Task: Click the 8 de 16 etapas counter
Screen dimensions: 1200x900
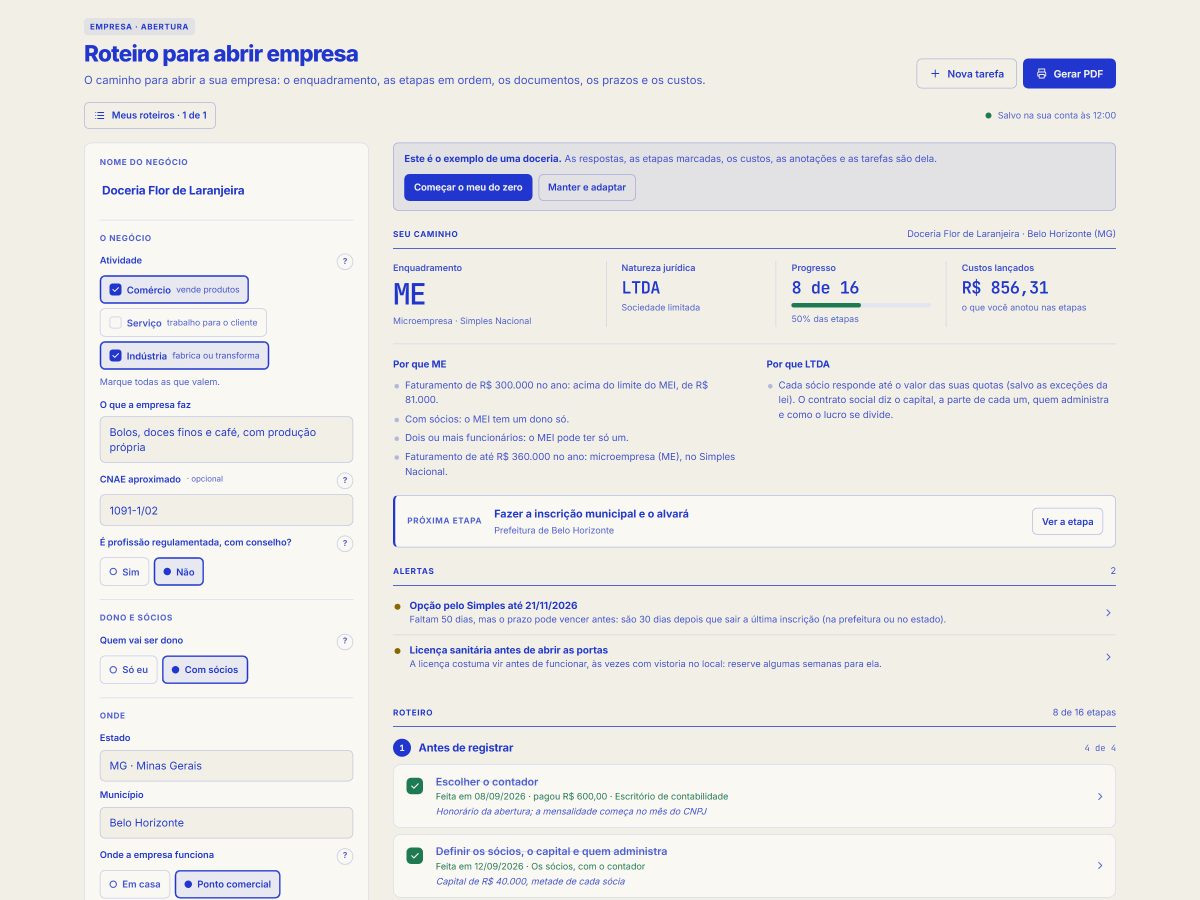Action: click(1084, 713)
